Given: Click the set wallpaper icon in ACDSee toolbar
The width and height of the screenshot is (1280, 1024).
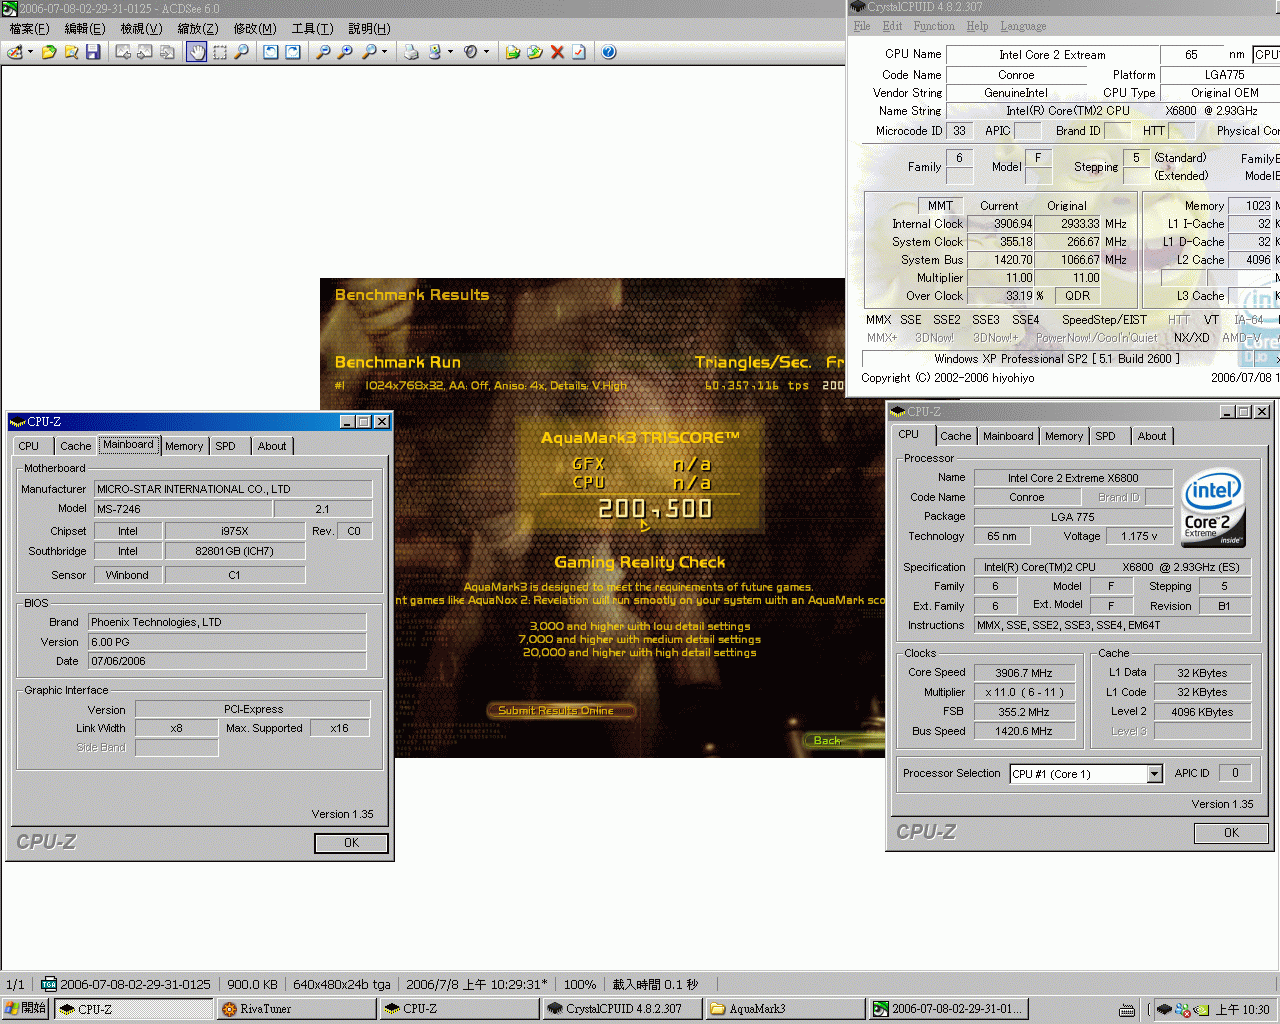Looking at the screenshot, I should click(x=435, y=52).
